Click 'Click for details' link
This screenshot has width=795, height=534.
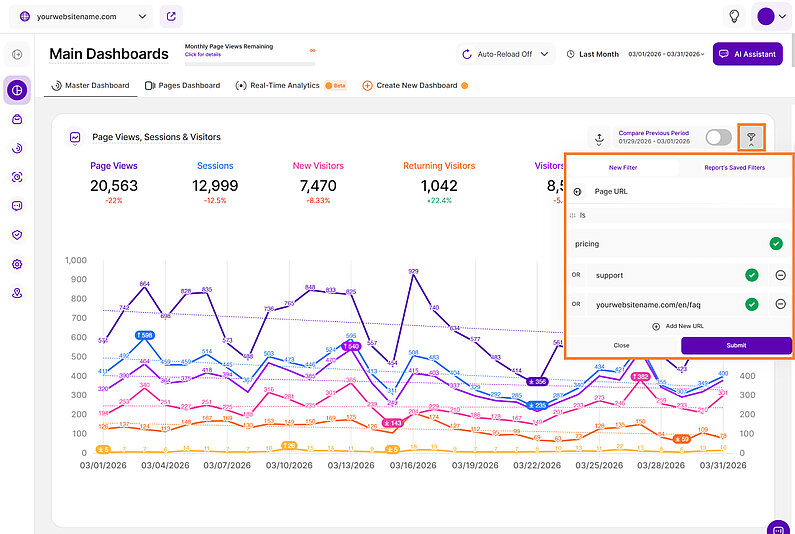click(x=202, y=54)
